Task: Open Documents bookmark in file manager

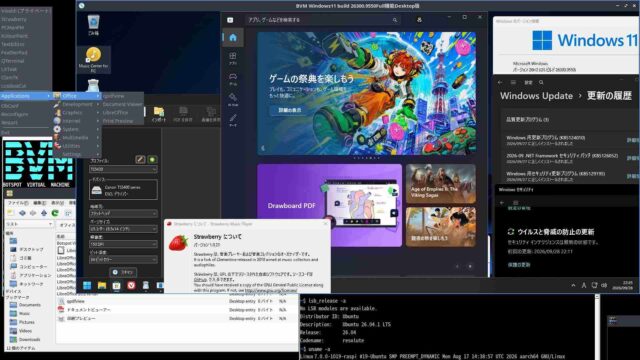Action: coord(25,305)
